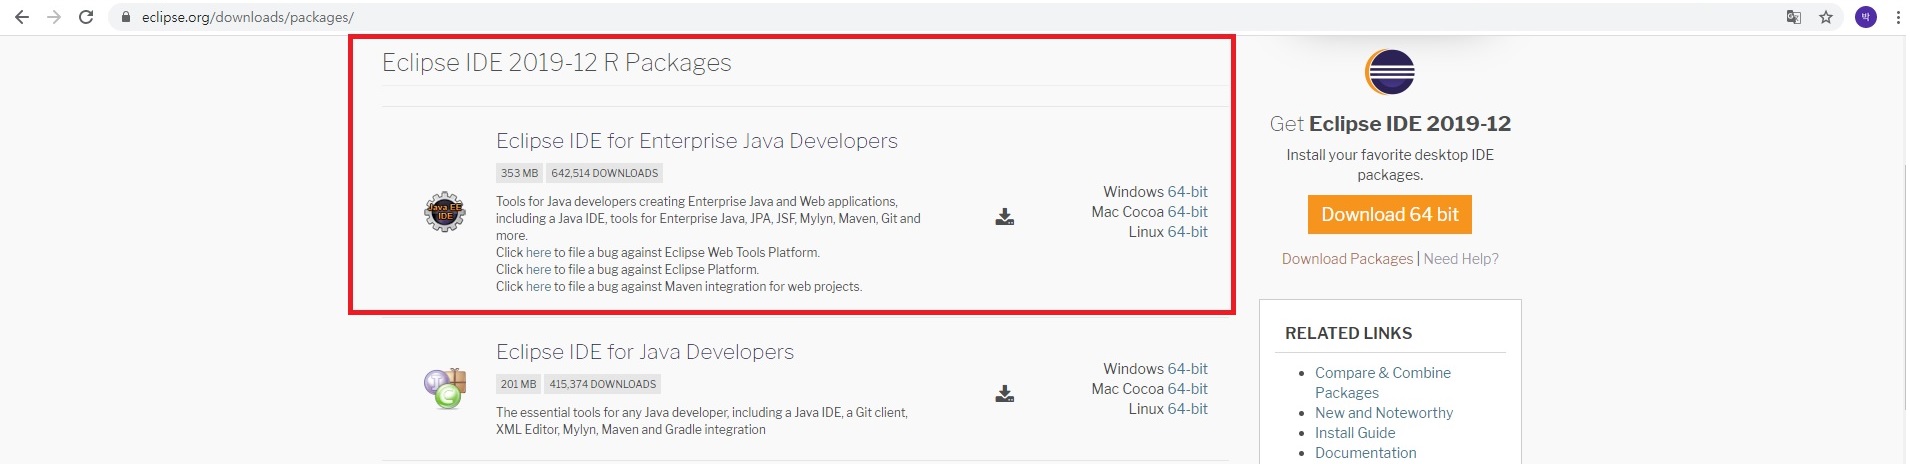Open Eclipse IDE for Java Developers title
This screenshot has height=464, width=1910.
point(645,352)
